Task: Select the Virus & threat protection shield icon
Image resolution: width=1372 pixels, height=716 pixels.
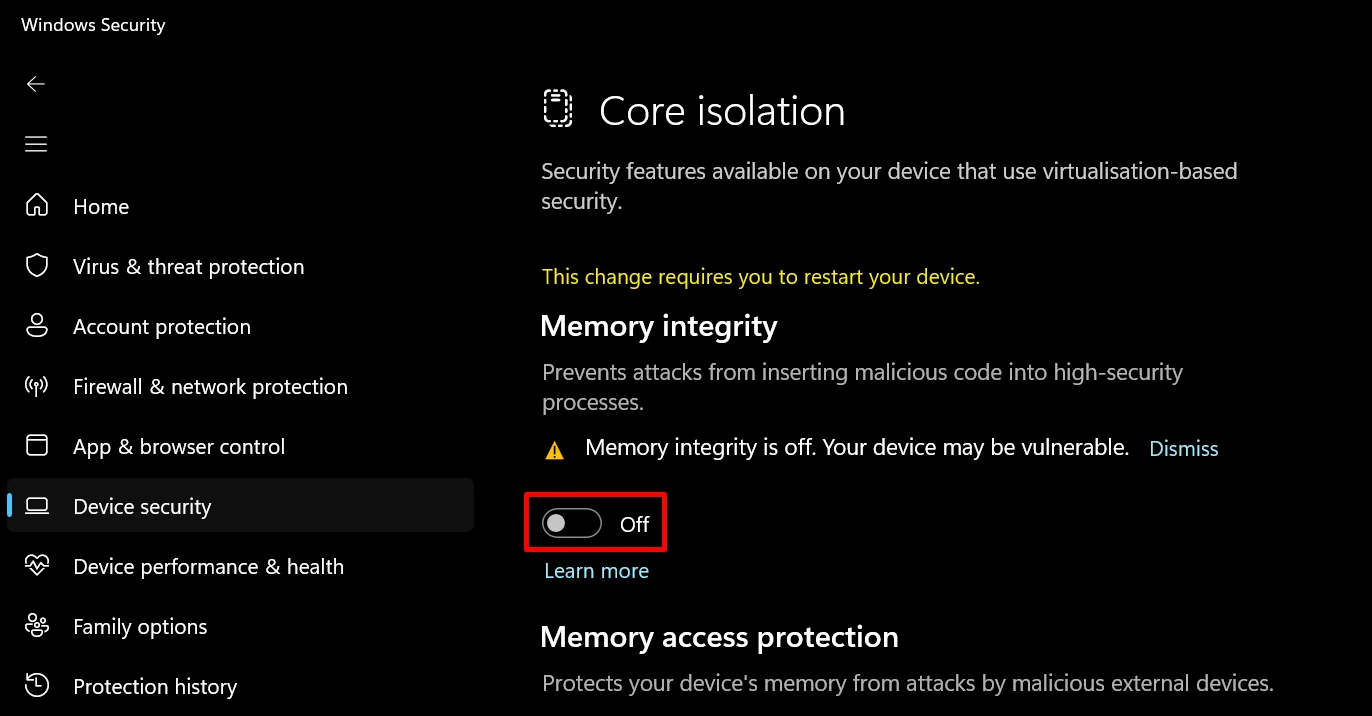Action: (37, 266)
